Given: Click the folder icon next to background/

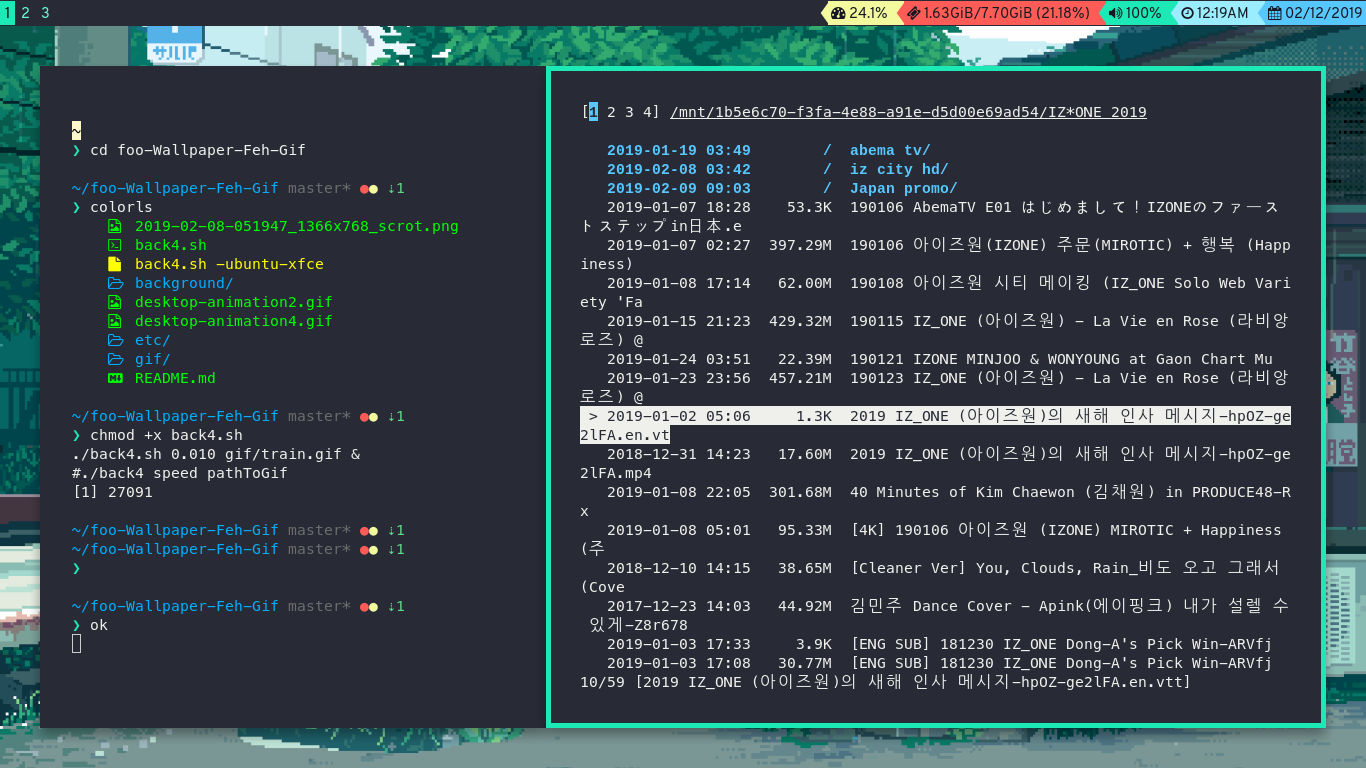Looking at the screenshot, I should pyautogui.click(x=115, y=283).
